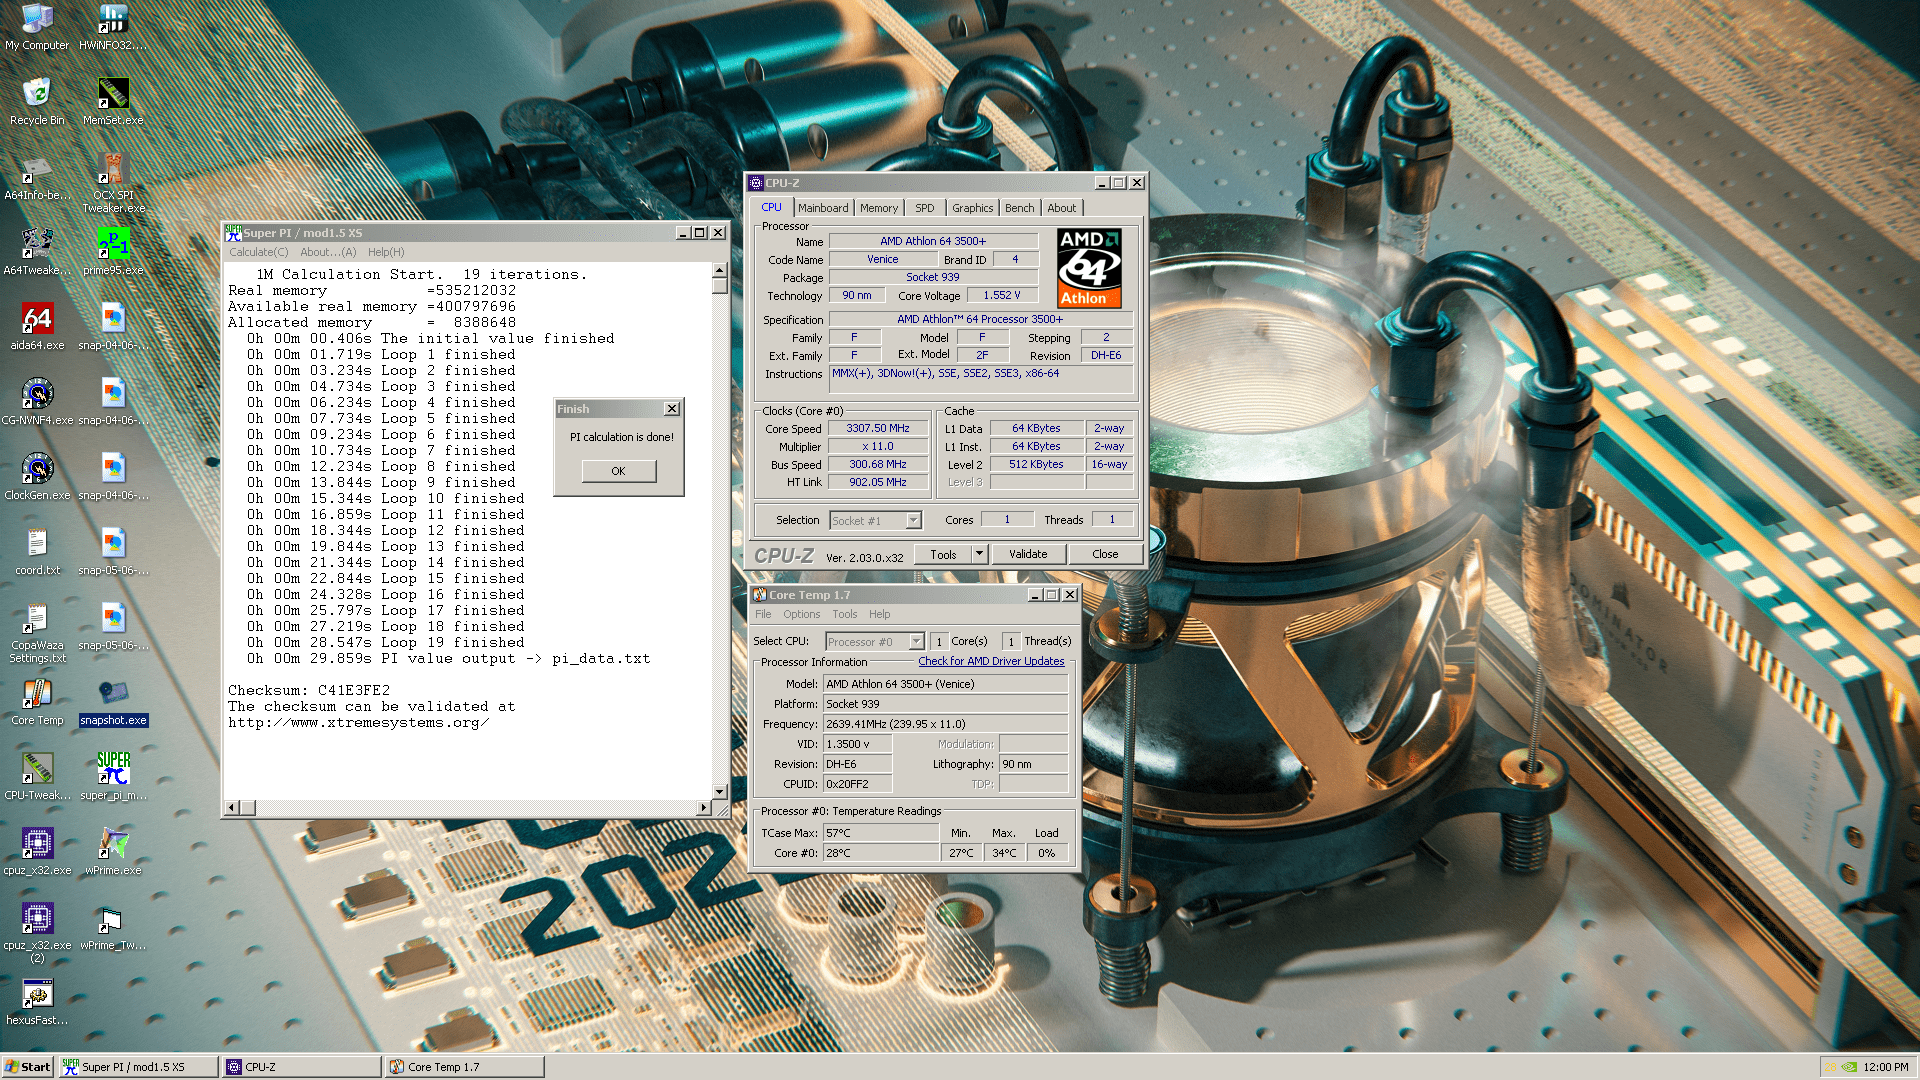This screenshot has height=1080, width=1920.
Task: Open hexusFast desktop icon
Action: point(37,1002)
